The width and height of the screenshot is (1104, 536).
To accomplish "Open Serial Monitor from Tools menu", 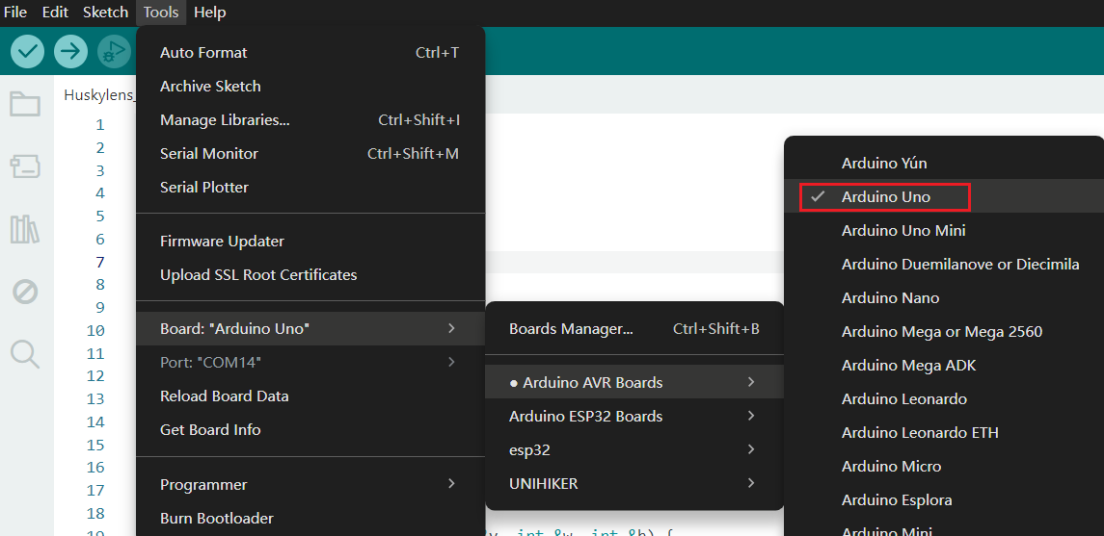I will point(209,154).
